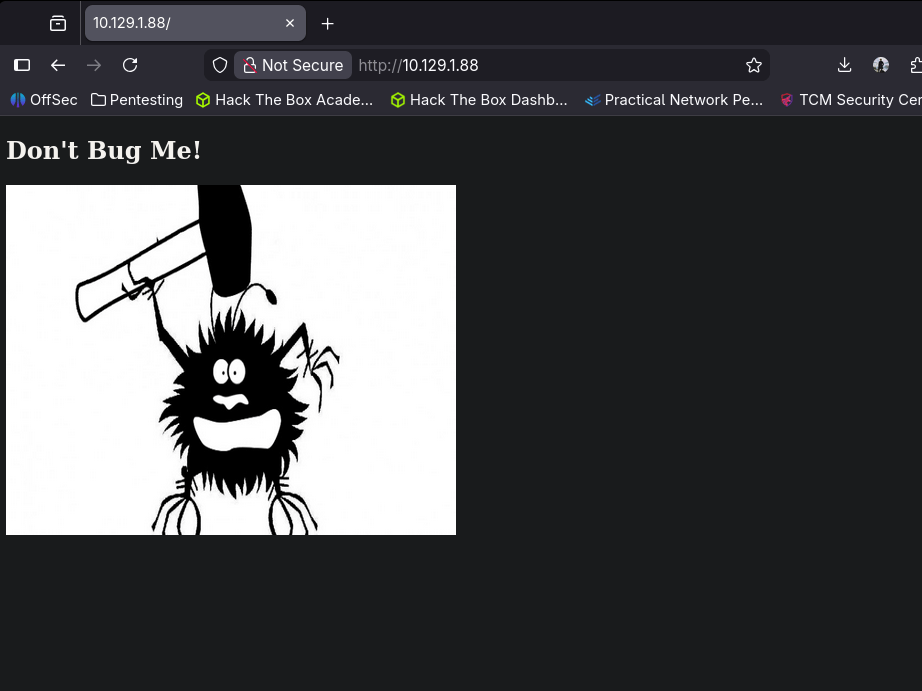Select the 10.129.1.88 tab
The height and width of the screenshot is (691, 922).
[x=180, y=23]
